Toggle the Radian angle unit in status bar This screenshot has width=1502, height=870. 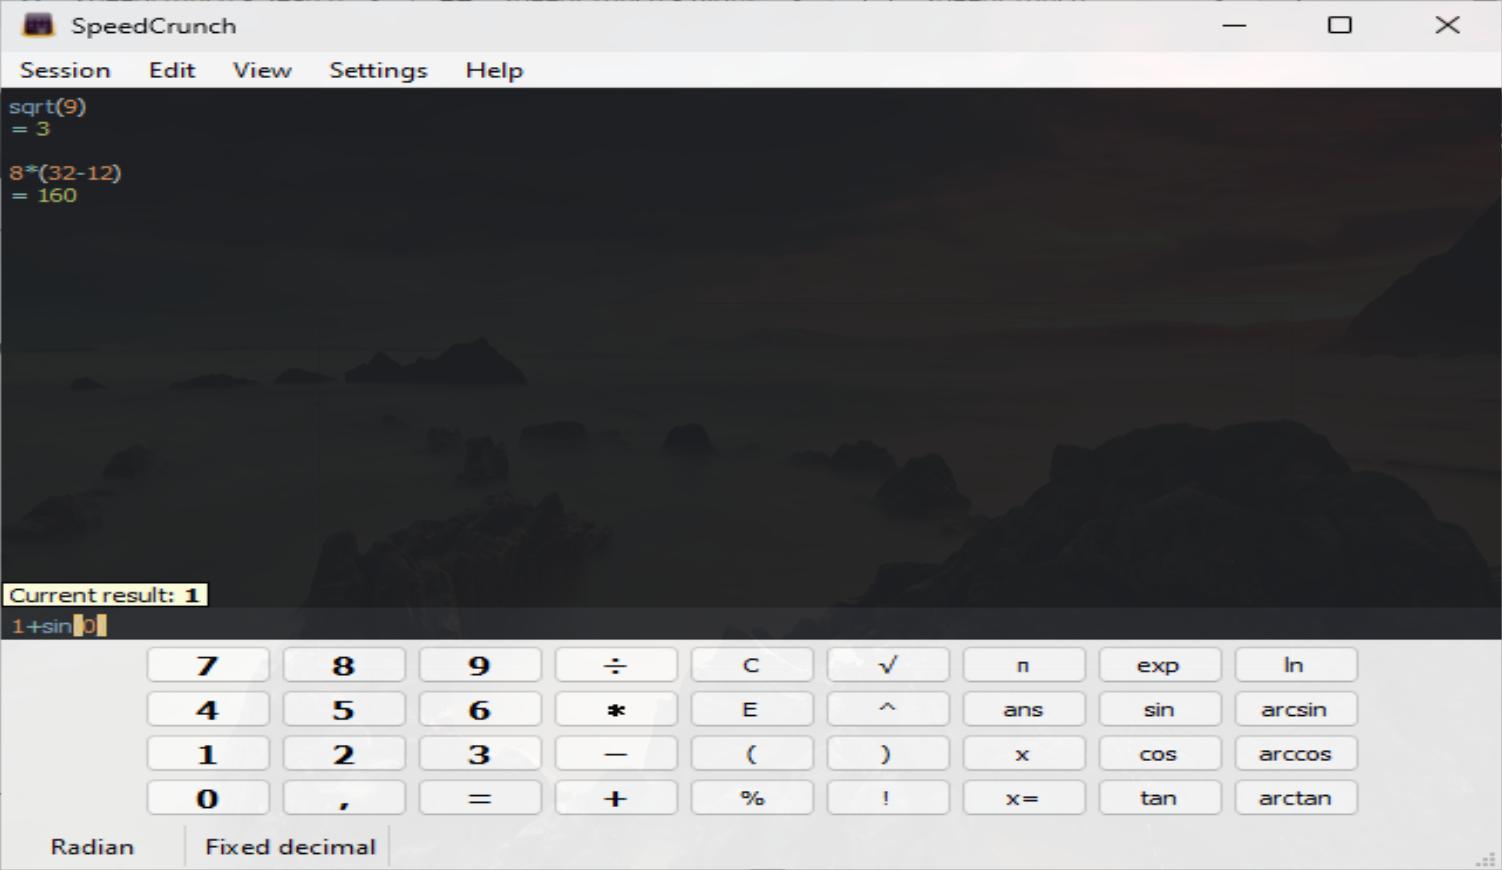[x=92, y=847]
